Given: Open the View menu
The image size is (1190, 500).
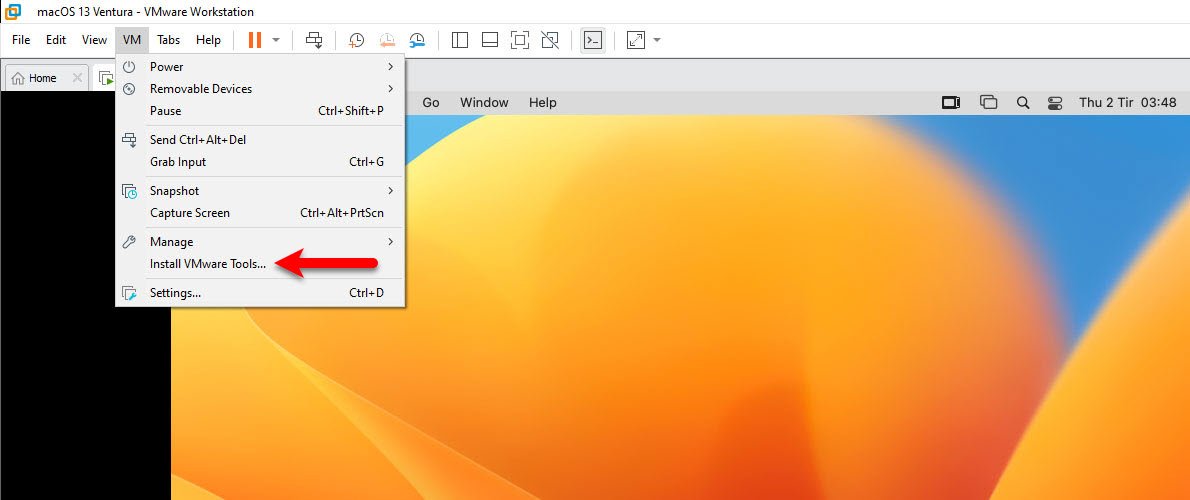Looking at the screenshot, I should click(94, 40).
